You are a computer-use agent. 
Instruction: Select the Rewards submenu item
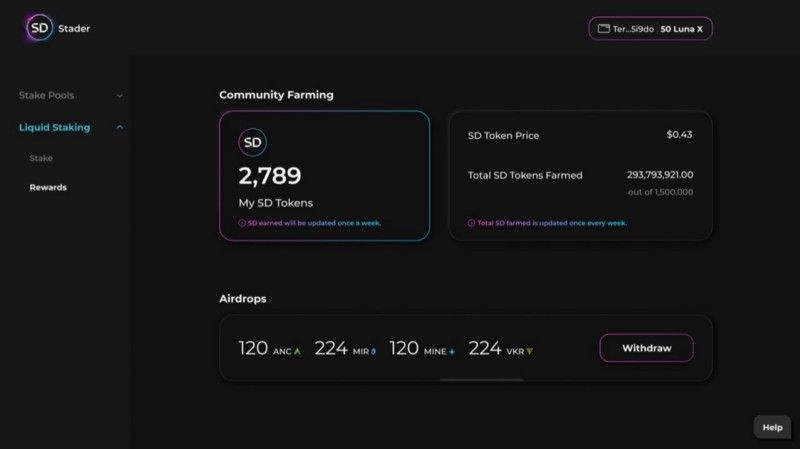click(x=48, y=187)
